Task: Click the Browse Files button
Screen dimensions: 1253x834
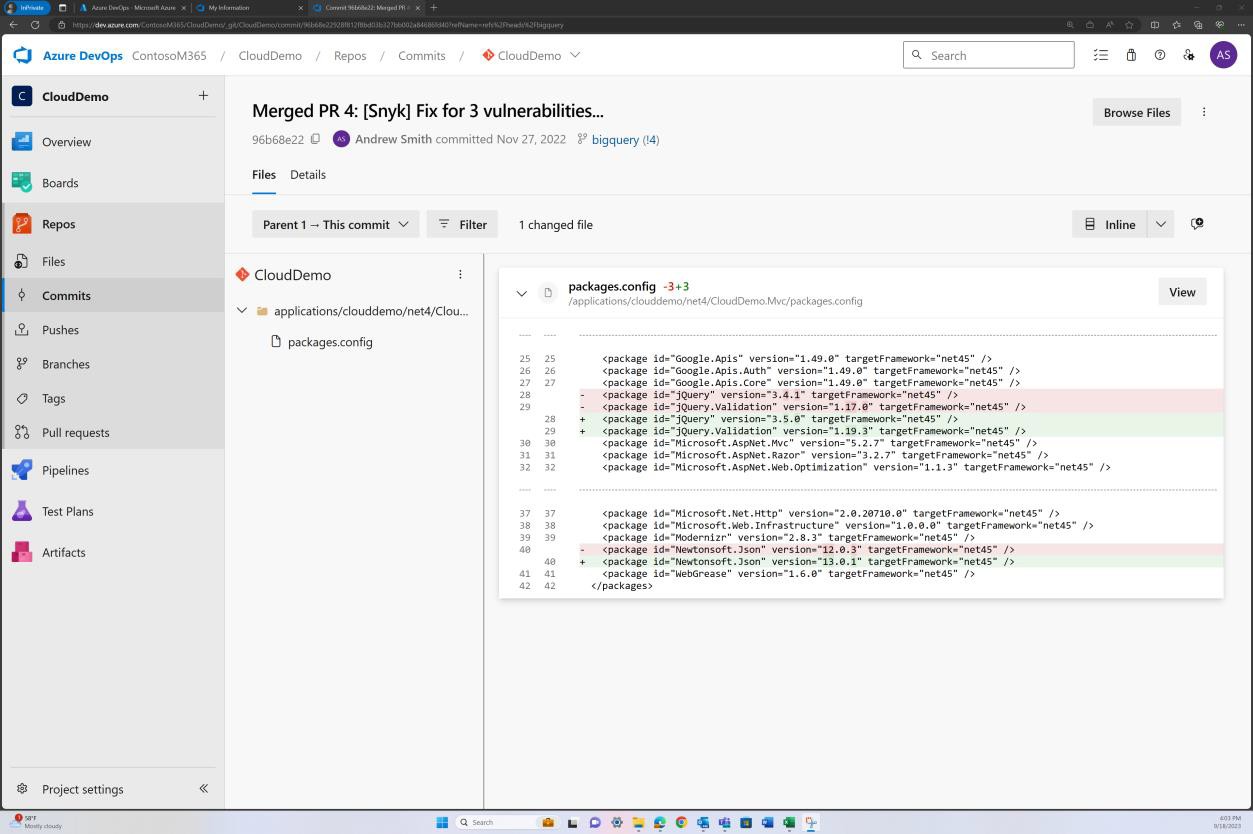Action: [x=1136, y=112]
